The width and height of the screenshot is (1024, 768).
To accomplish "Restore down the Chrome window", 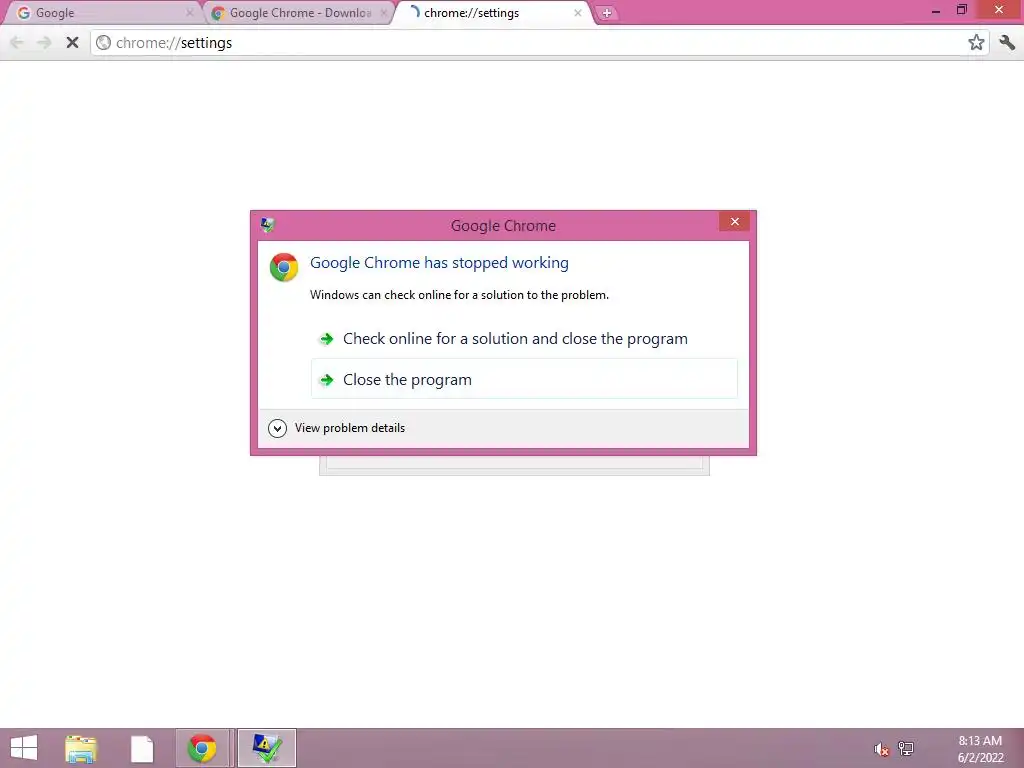I will (961, 10).
